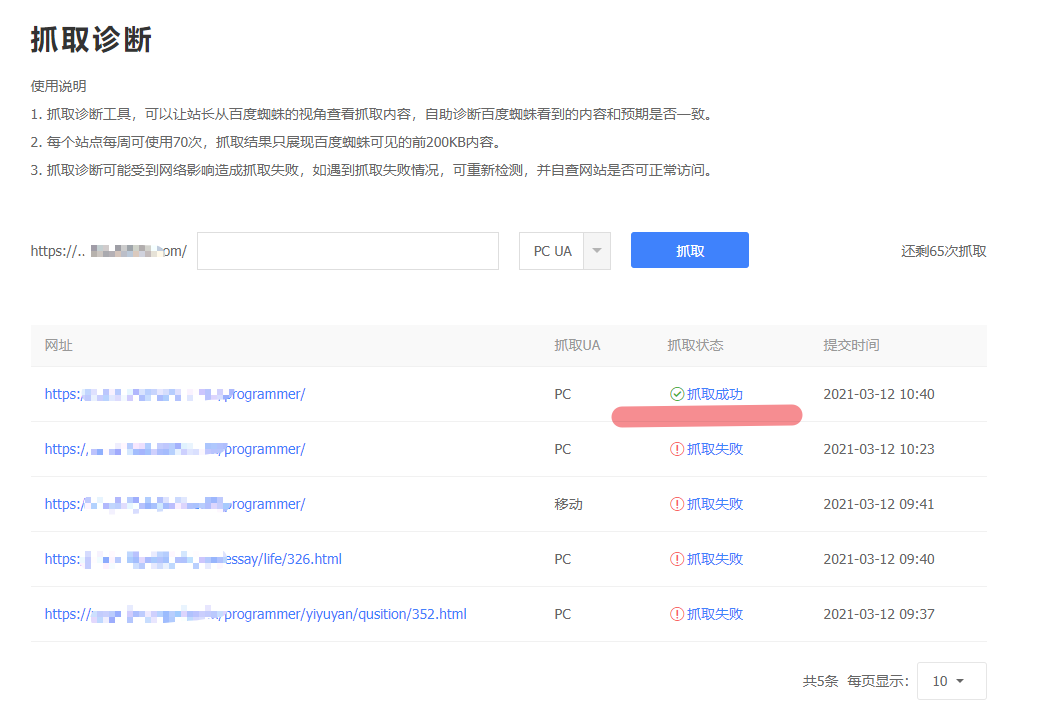Focus the URL path input field

[347, 251]
